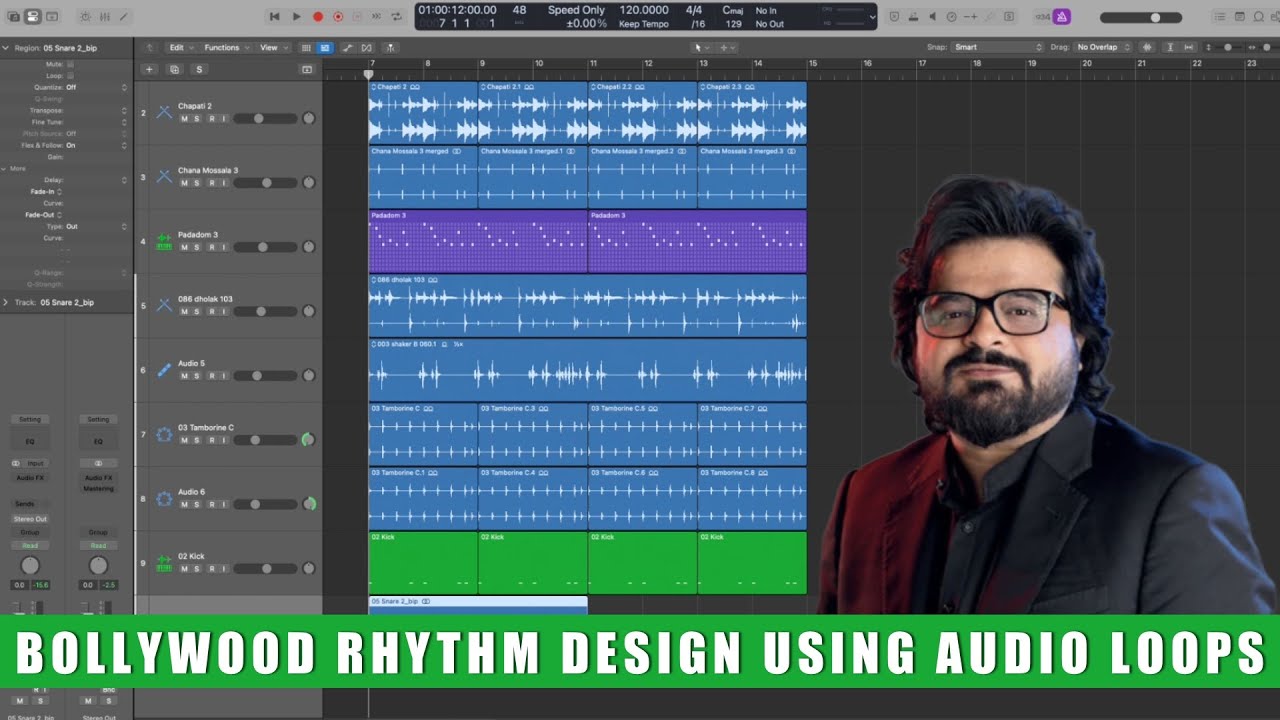The image size is (1280, 720).
Task: Expand the LCD display mode chevron
Action: click(x=871, y=17)
